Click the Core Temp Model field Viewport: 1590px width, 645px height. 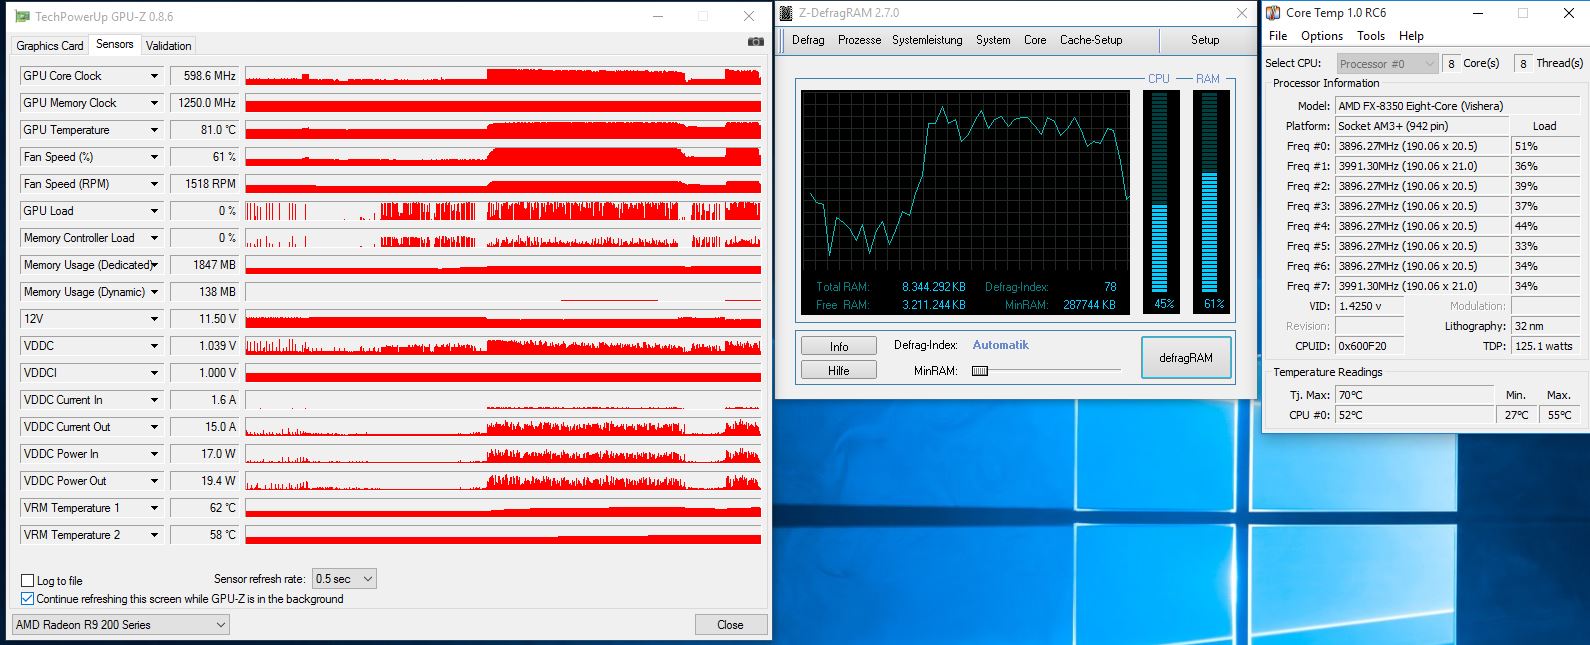pyautogui.click(x=1457, y=106)
